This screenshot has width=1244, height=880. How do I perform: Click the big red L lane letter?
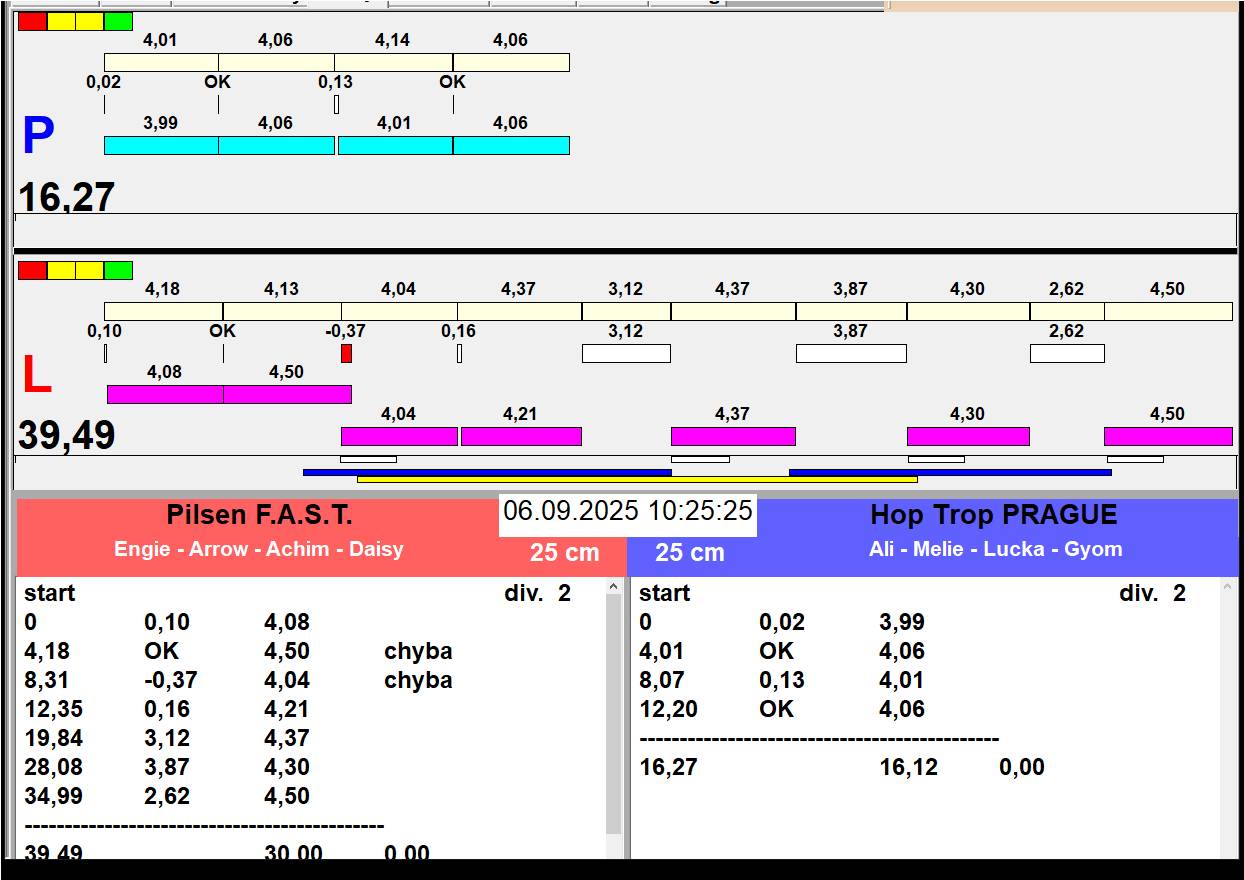pyautogui.click(x=36, y=376)
